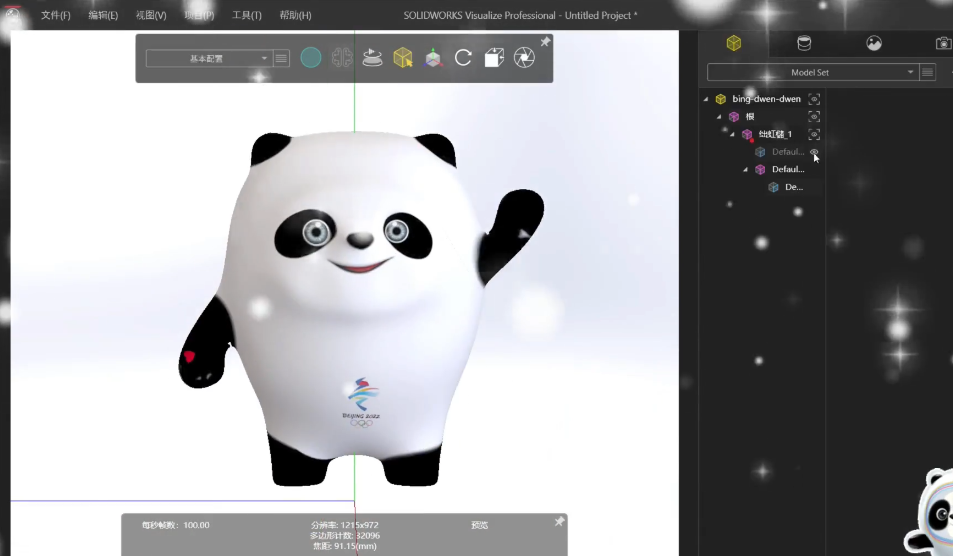Select the white Defaul... group
The image size is (953, 556).
(x=788, y=170)
